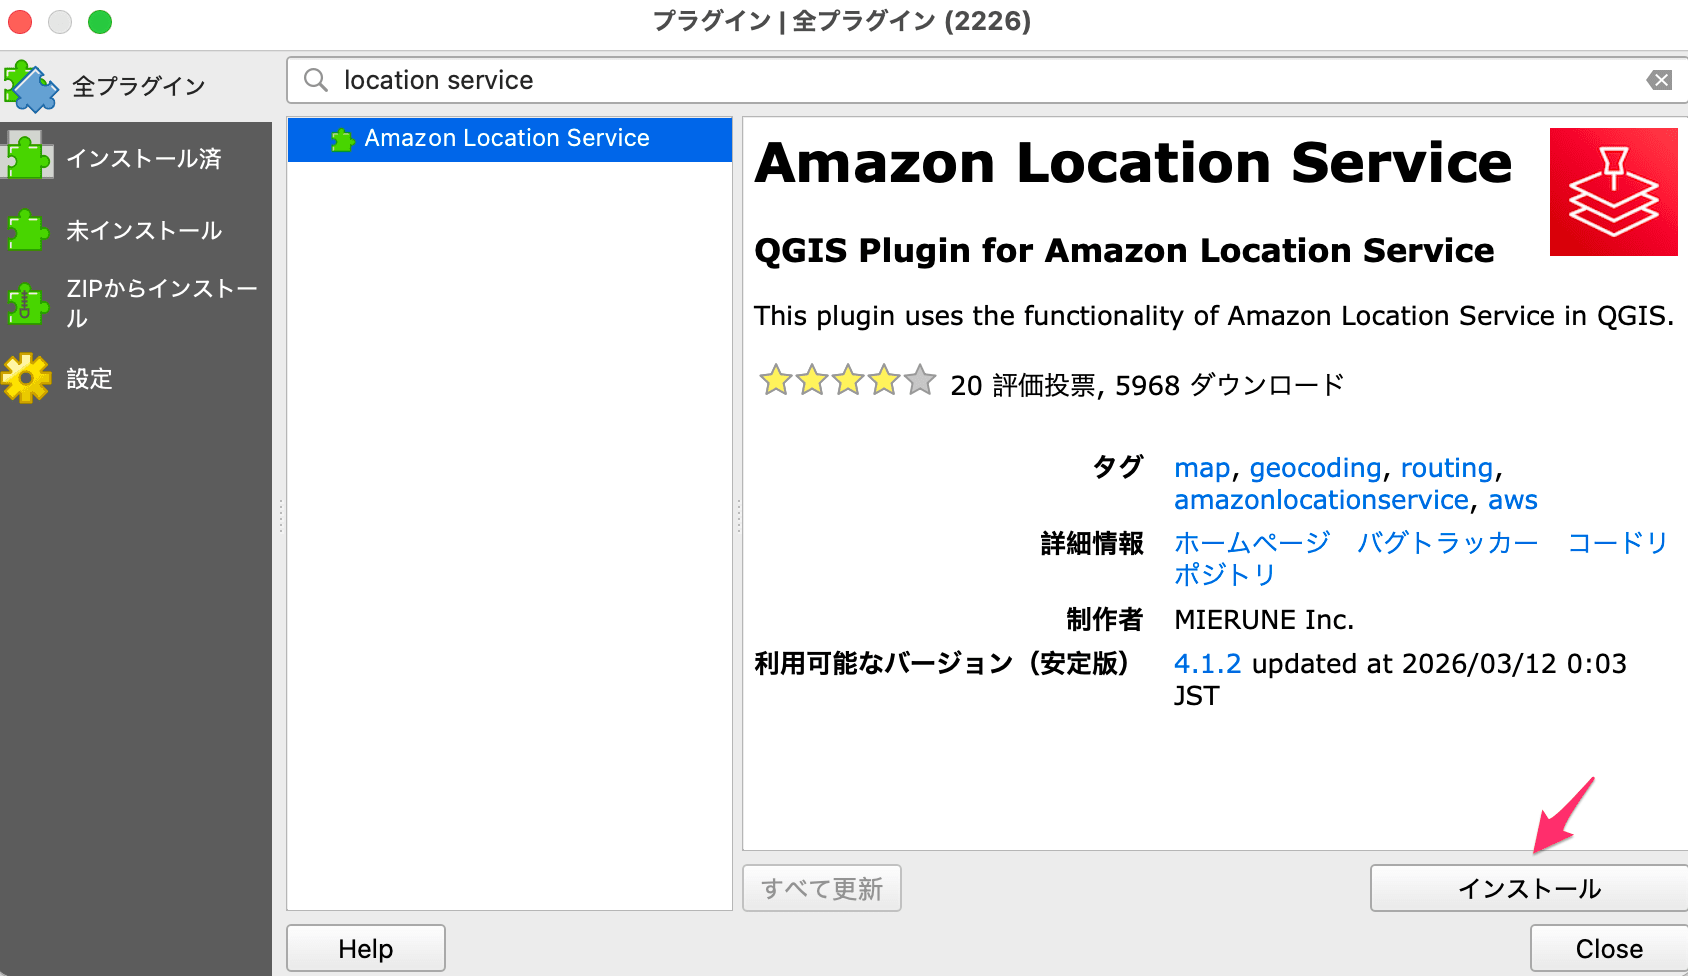The image size is (1688, 976).
Task: Select Amazon Location Service in the plugin list
Action: (x=507, y=139)
